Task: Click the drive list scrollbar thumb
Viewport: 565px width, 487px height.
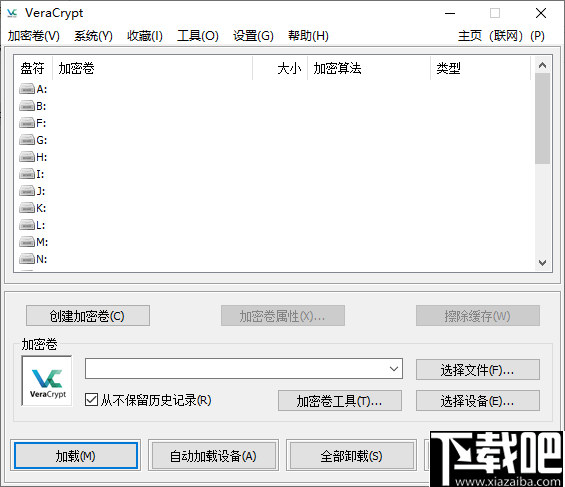Action: (542, 119)
